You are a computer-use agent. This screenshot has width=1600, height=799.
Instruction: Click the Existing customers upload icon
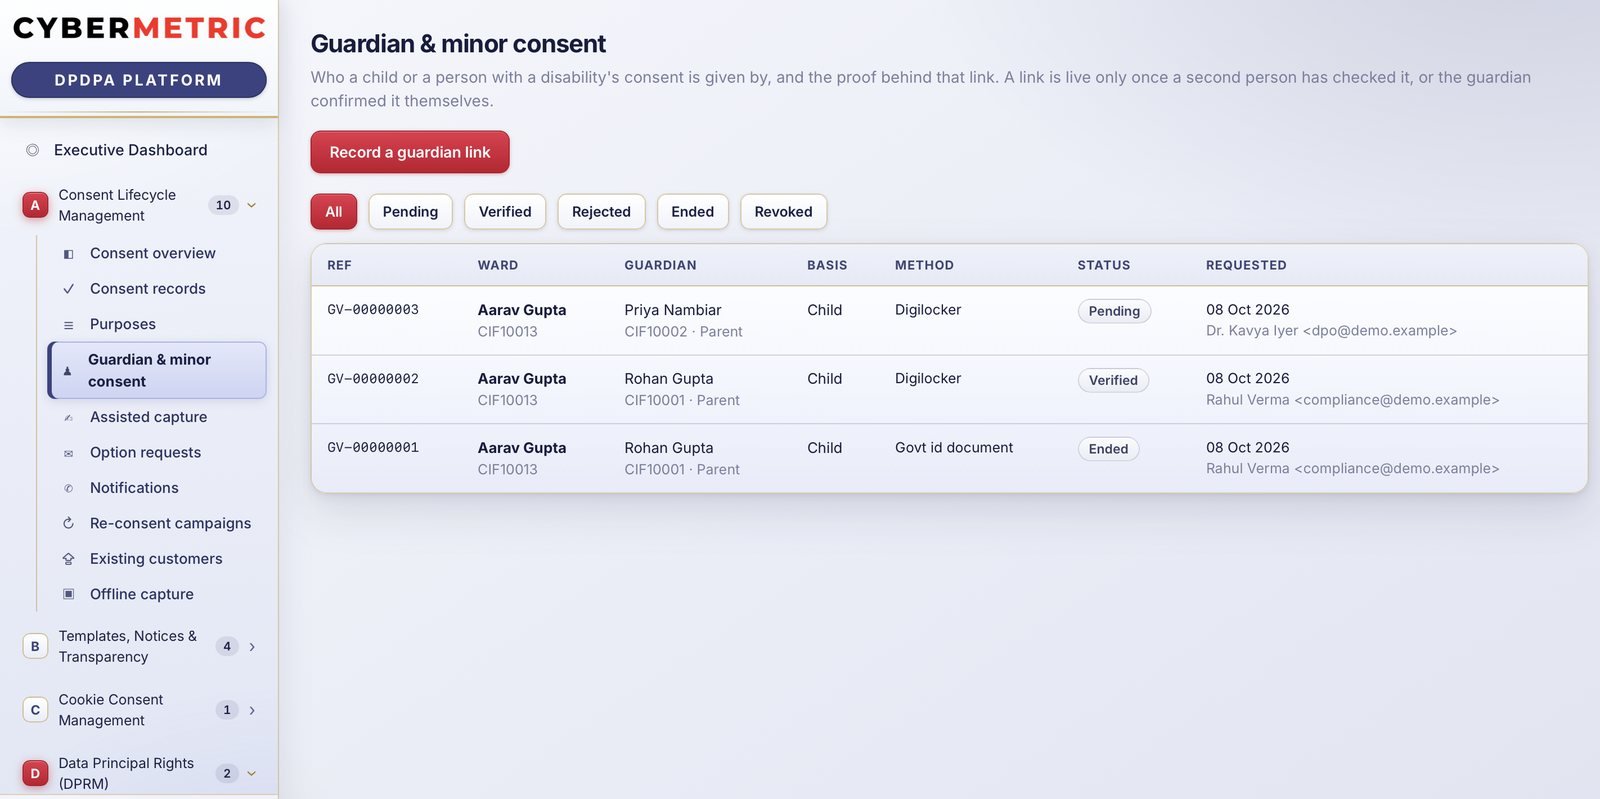point(69,559)
